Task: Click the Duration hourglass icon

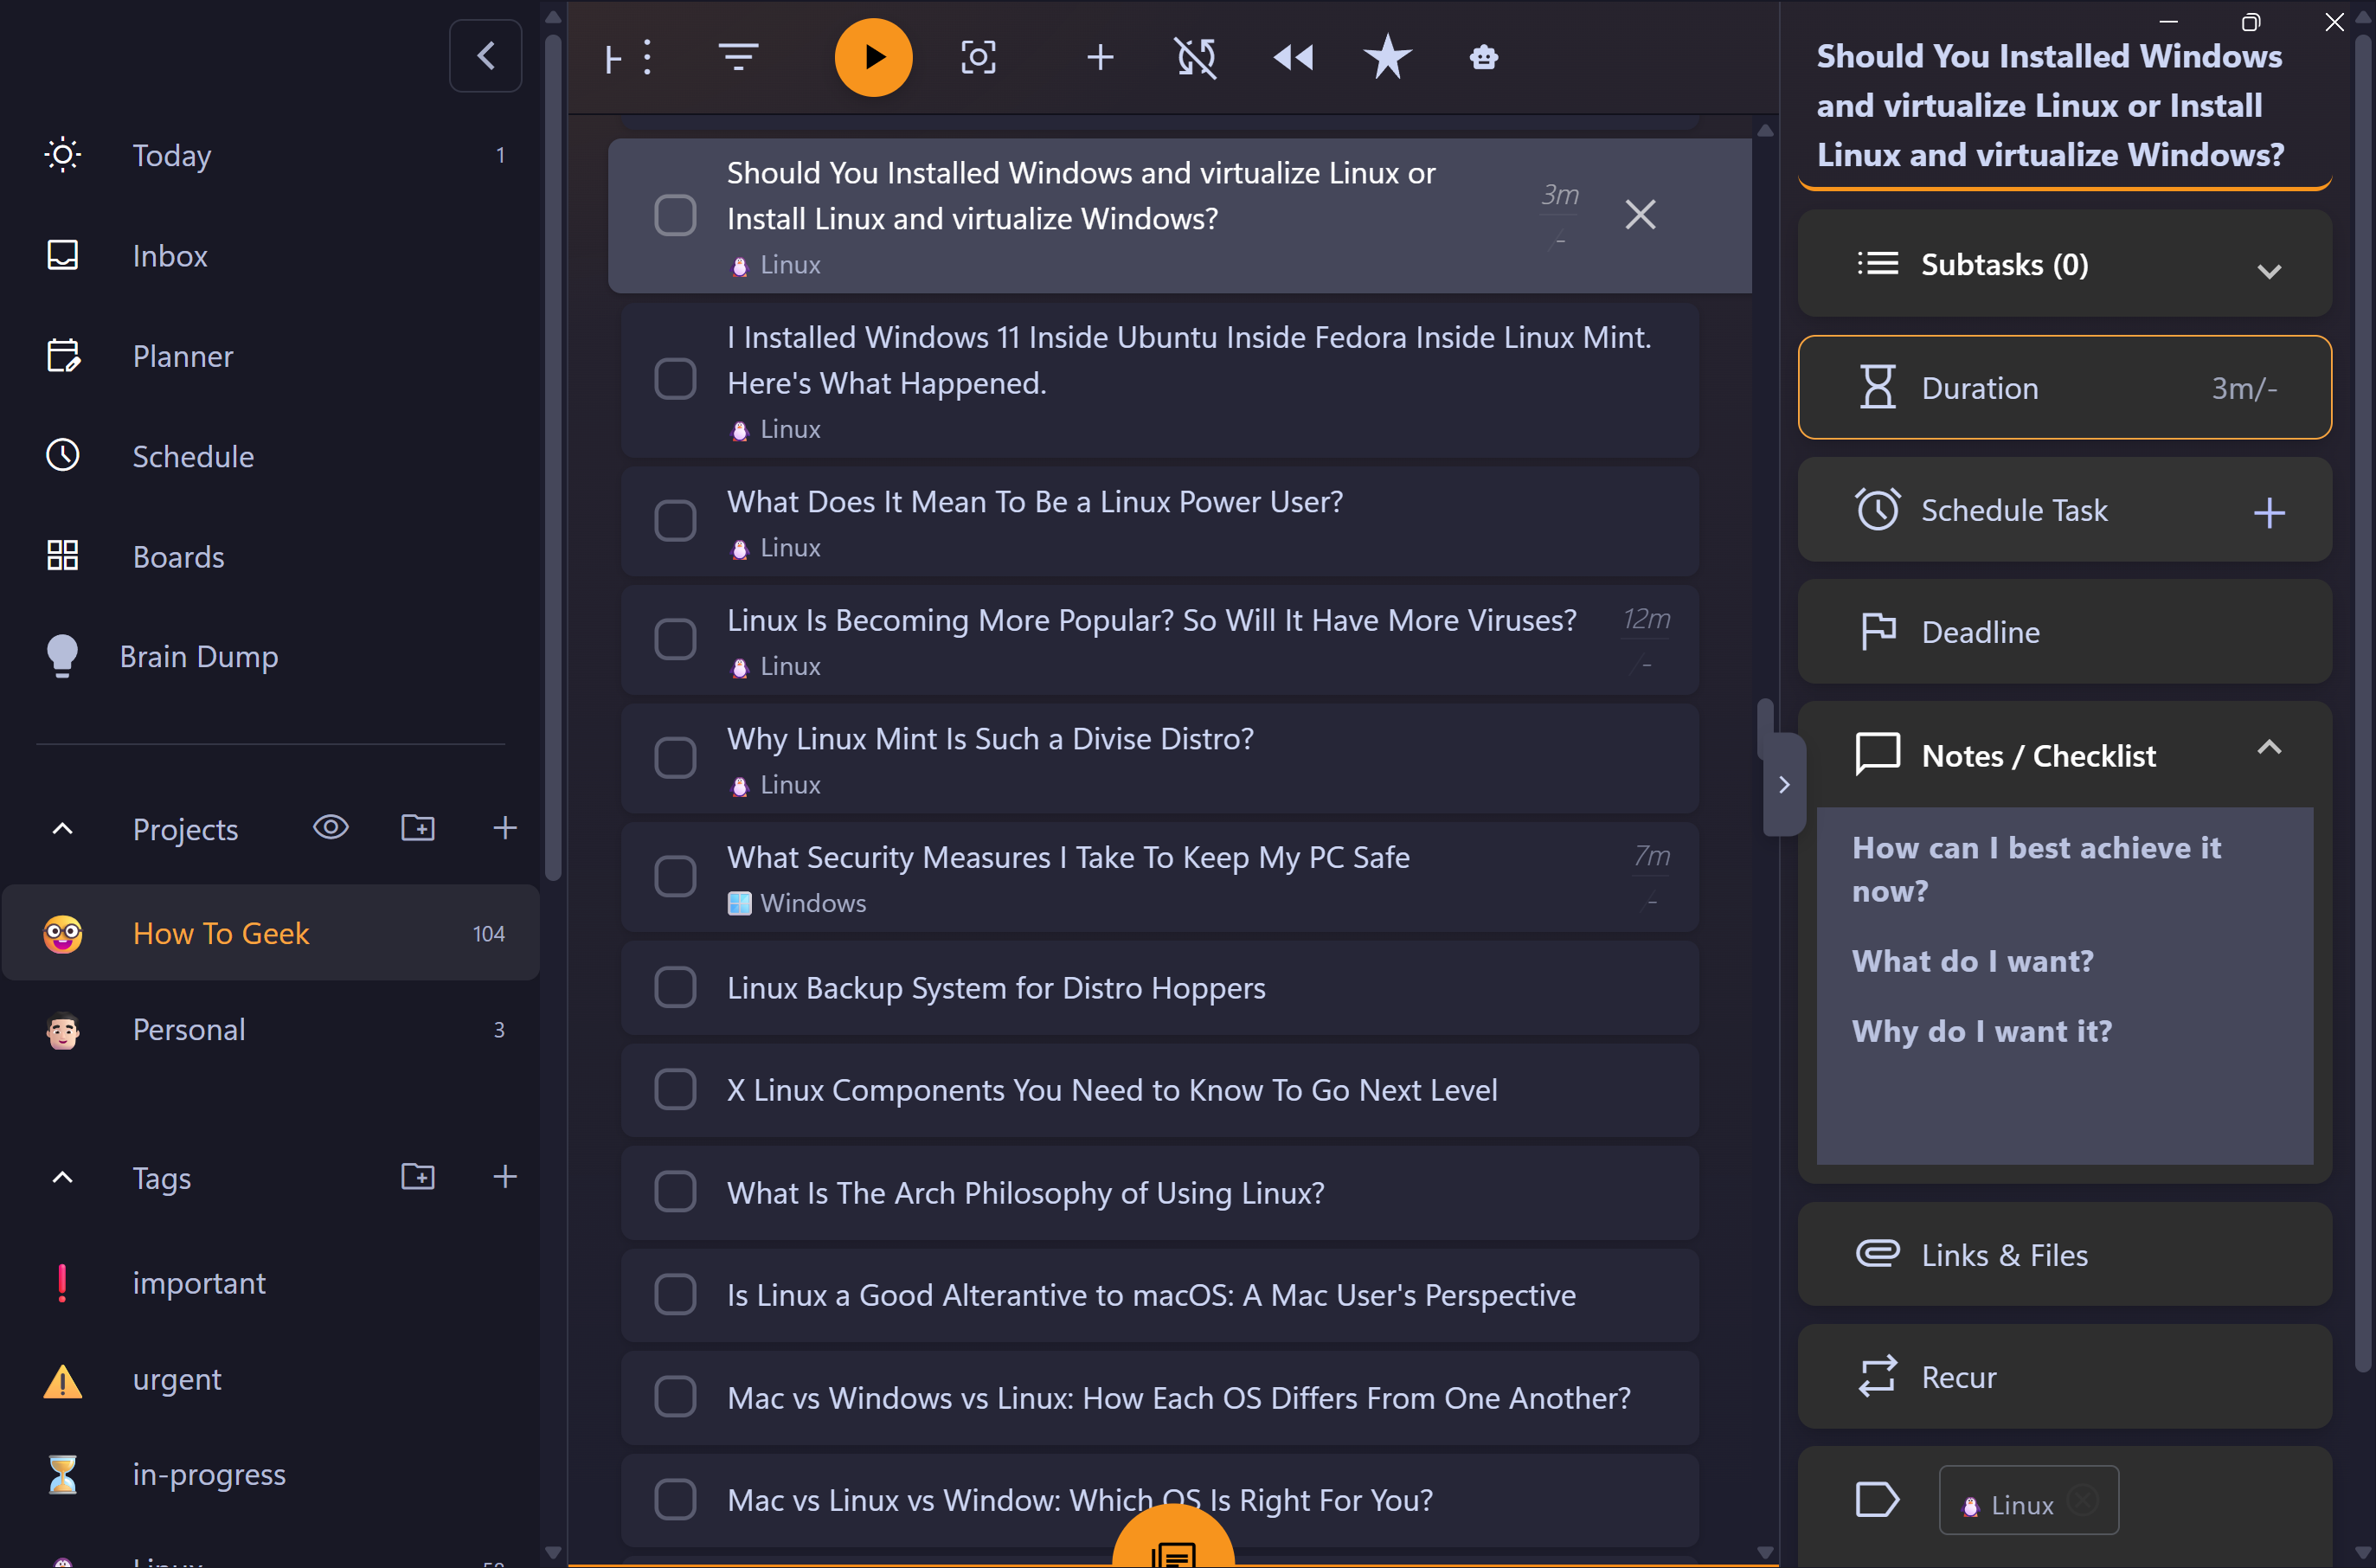Action: (1876, 386)
